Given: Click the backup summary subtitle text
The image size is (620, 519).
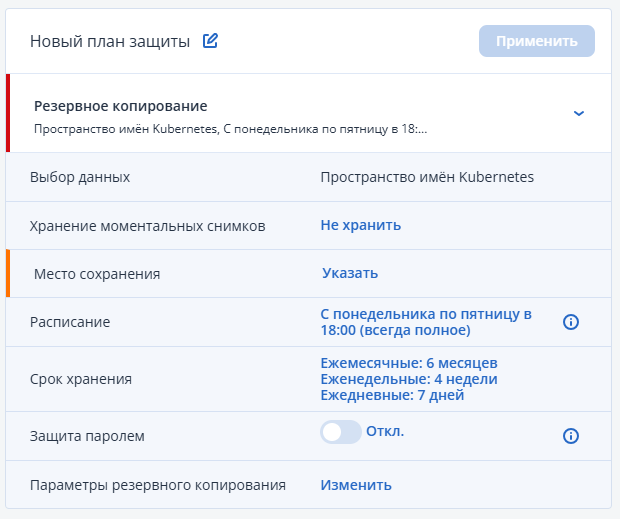Looking at the screenshot, I should (x=231, y=129).
